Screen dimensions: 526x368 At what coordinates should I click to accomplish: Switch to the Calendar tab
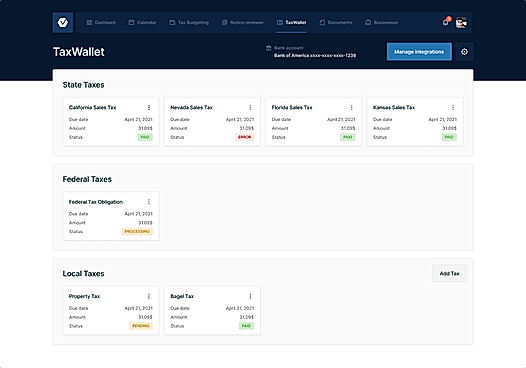143,22
